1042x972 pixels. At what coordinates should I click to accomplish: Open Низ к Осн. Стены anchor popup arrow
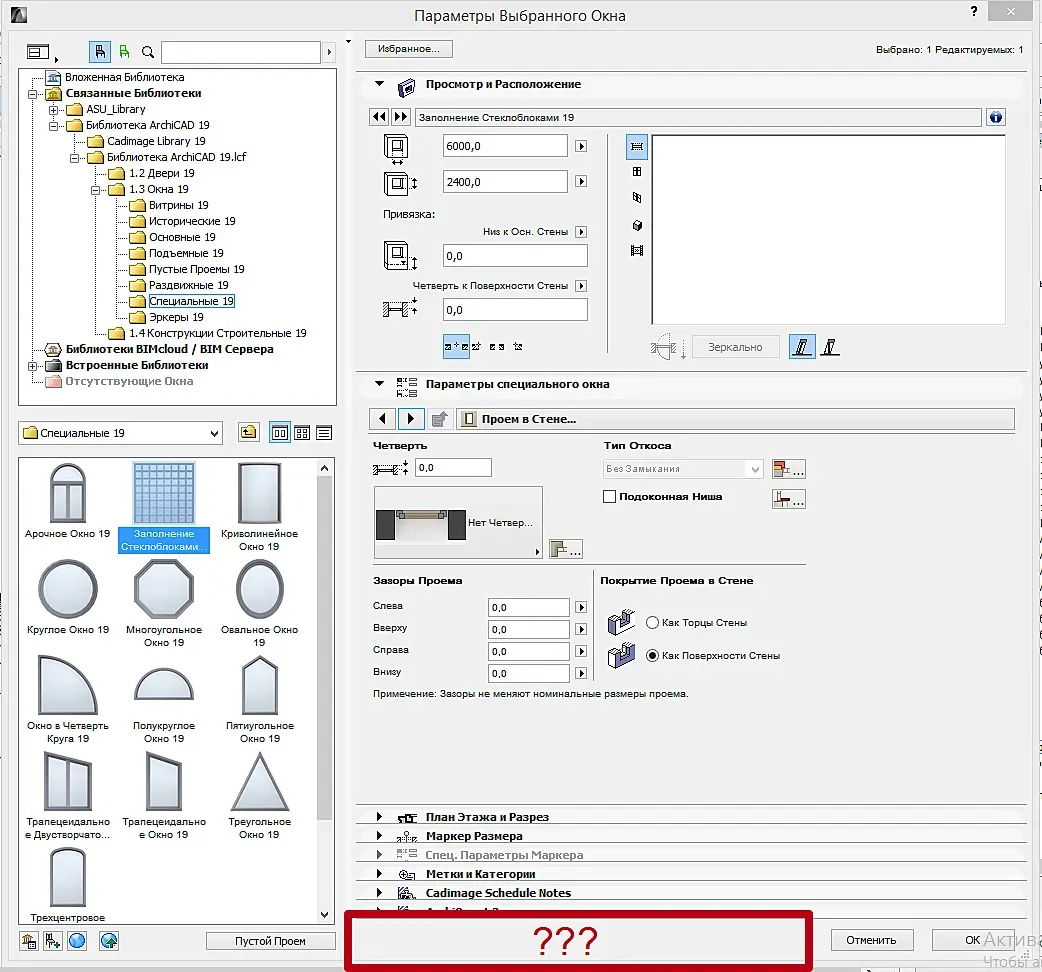point(581,232)
